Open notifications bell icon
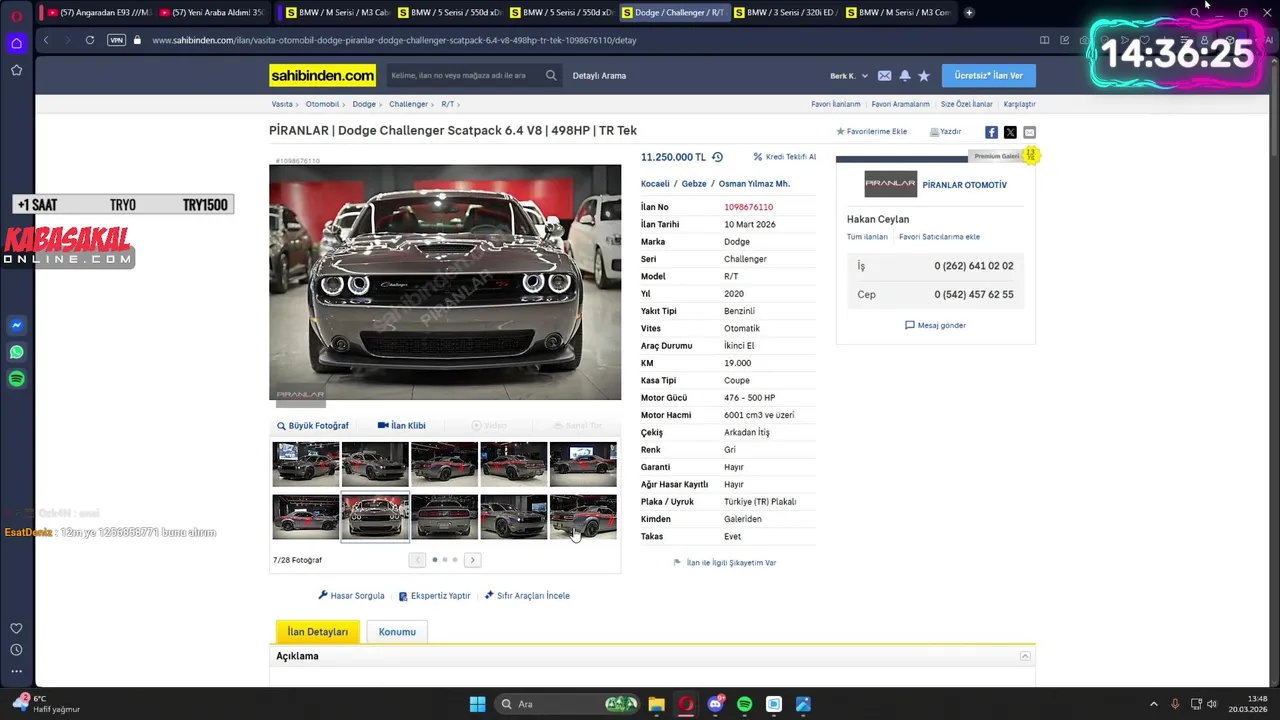 [905, 76]
